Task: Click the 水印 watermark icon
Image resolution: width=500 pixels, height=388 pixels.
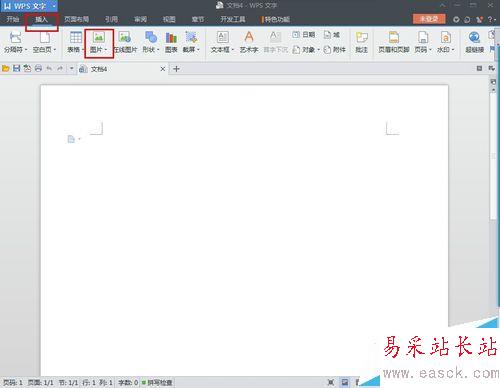Action: click(445, 37)
